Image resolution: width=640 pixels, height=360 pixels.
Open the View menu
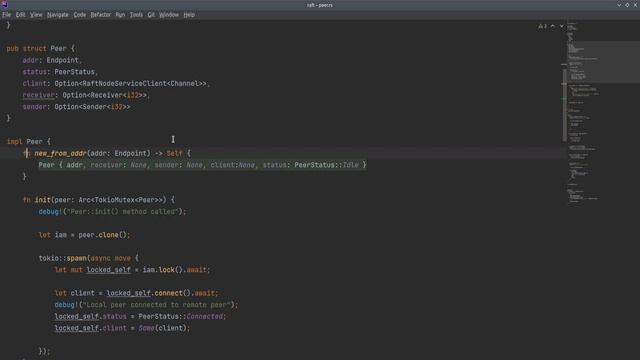point(36,15)
